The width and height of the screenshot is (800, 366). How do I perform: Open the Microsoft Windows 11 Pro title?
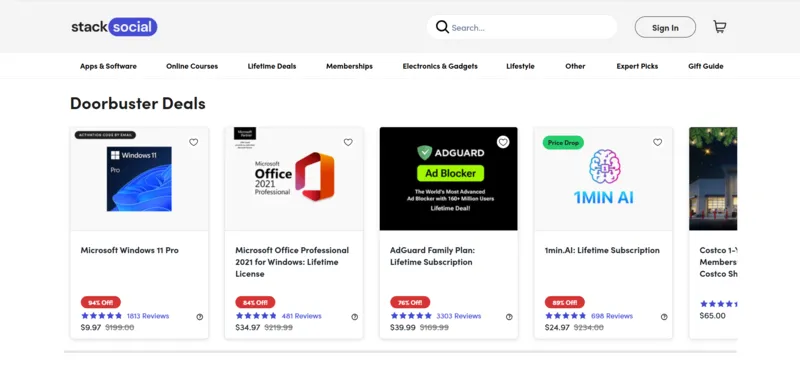click(x=130, y=250)
